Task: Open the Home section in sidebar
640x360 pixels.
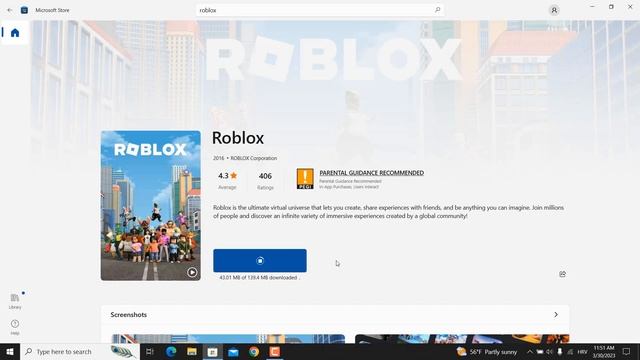Action: pyautogui.click(x=15, y=33)
